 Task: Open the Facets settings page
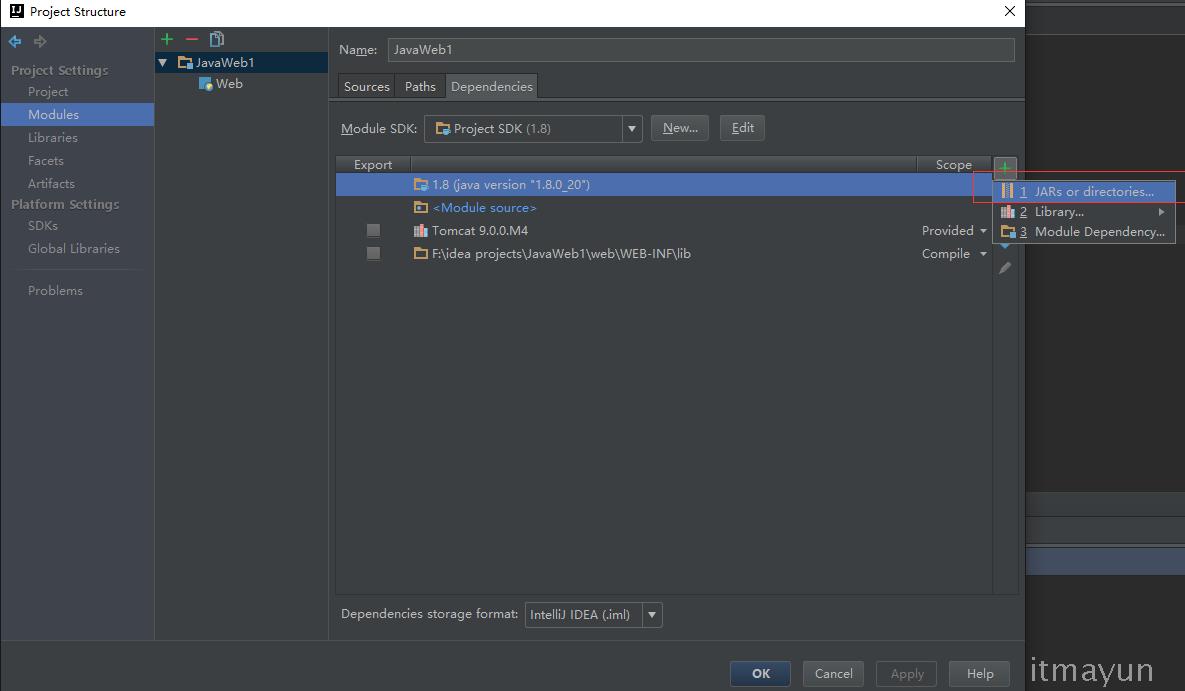(x=45, y=161)
